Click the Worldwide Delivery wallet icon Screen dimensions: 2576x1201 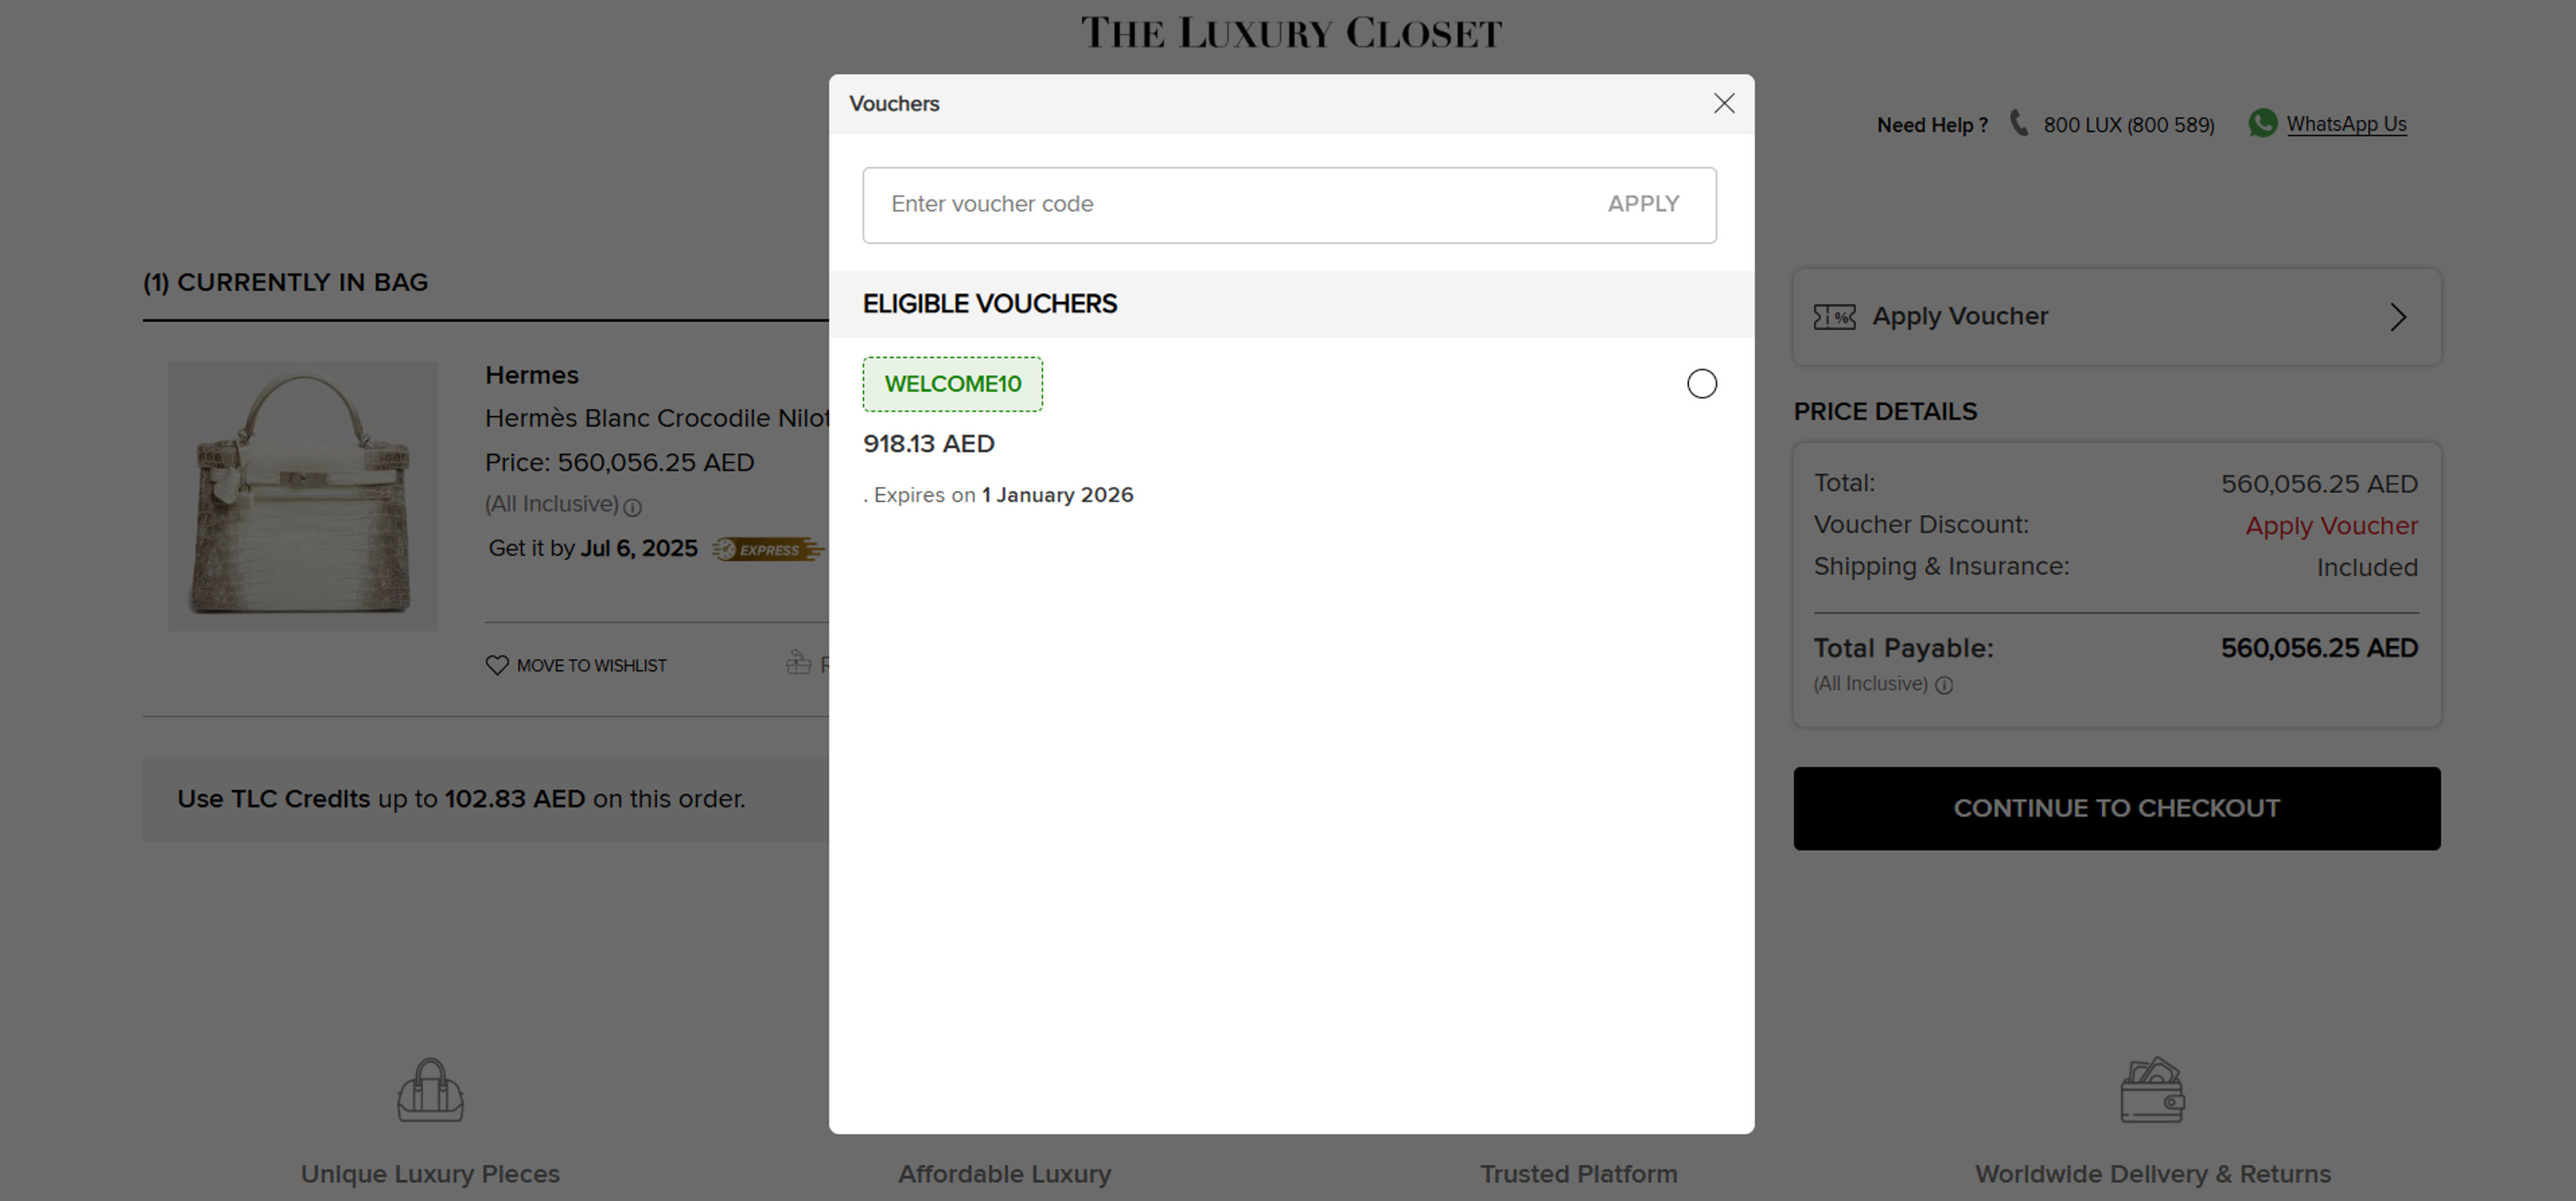pyautogui.click(x=2152, y=1090)
